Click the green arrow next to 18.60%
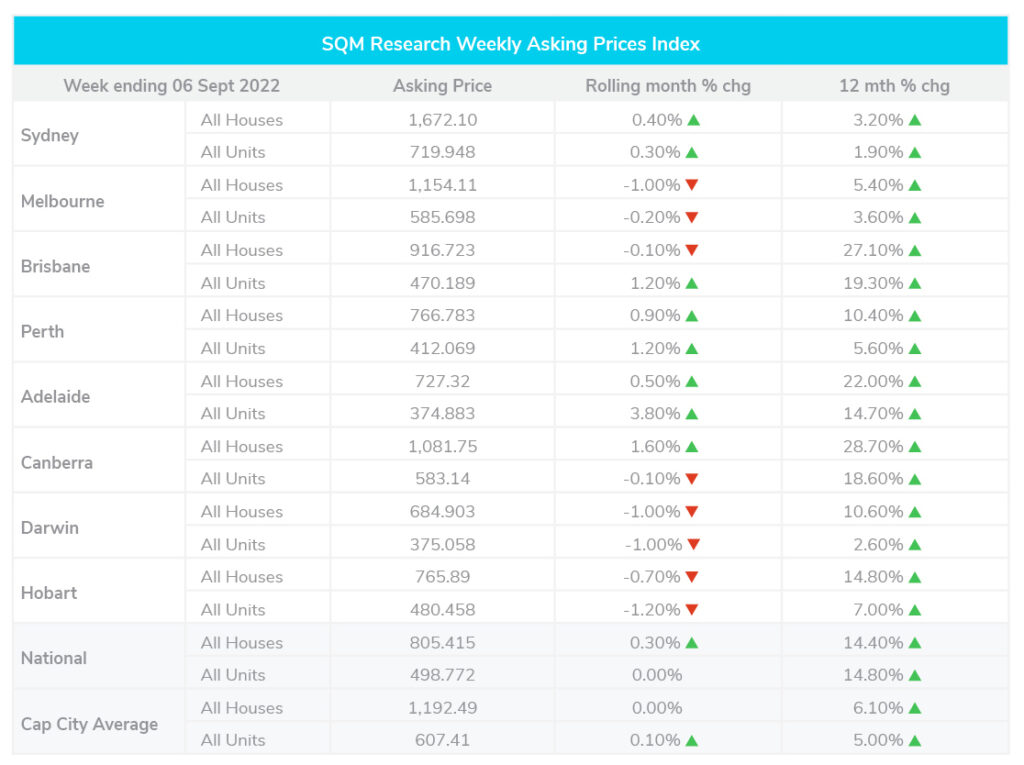Image resolution: width=1024 pixels, height=765 pixels. pyautogui.click(x=914, y=479)
